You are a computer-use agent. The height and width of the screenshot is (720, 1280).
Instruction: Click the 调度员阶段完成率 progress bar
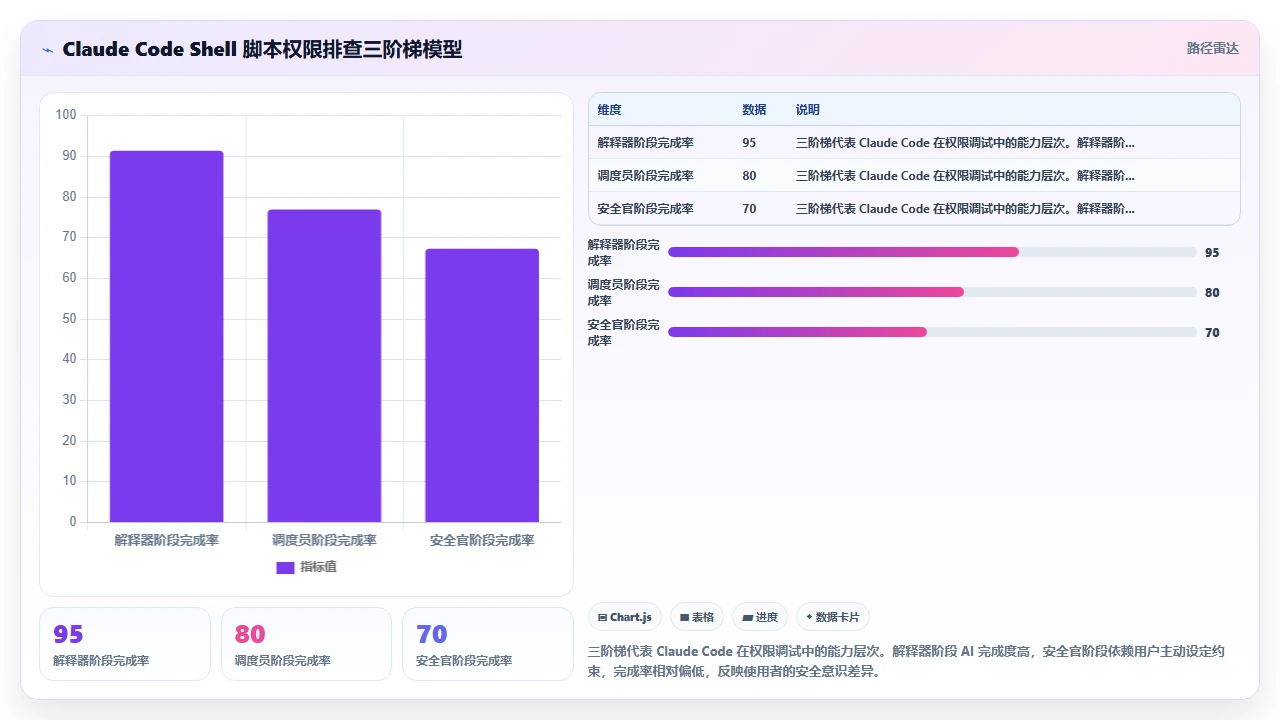tap(932, 292)
